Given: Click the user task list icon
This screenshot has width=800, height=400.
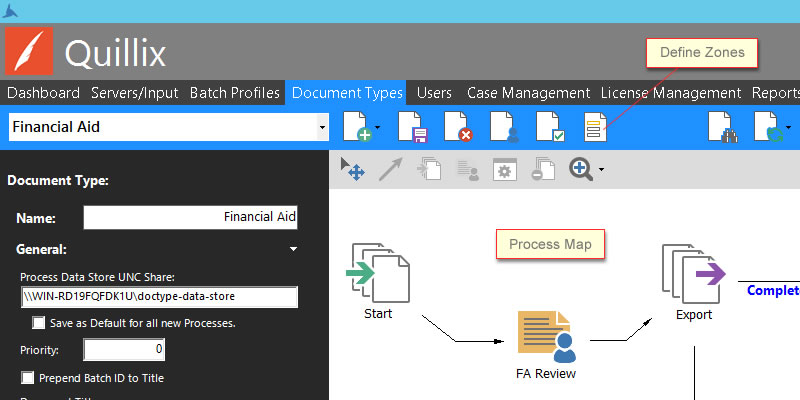Looking at the screenshot, I should tap(467, 170).
